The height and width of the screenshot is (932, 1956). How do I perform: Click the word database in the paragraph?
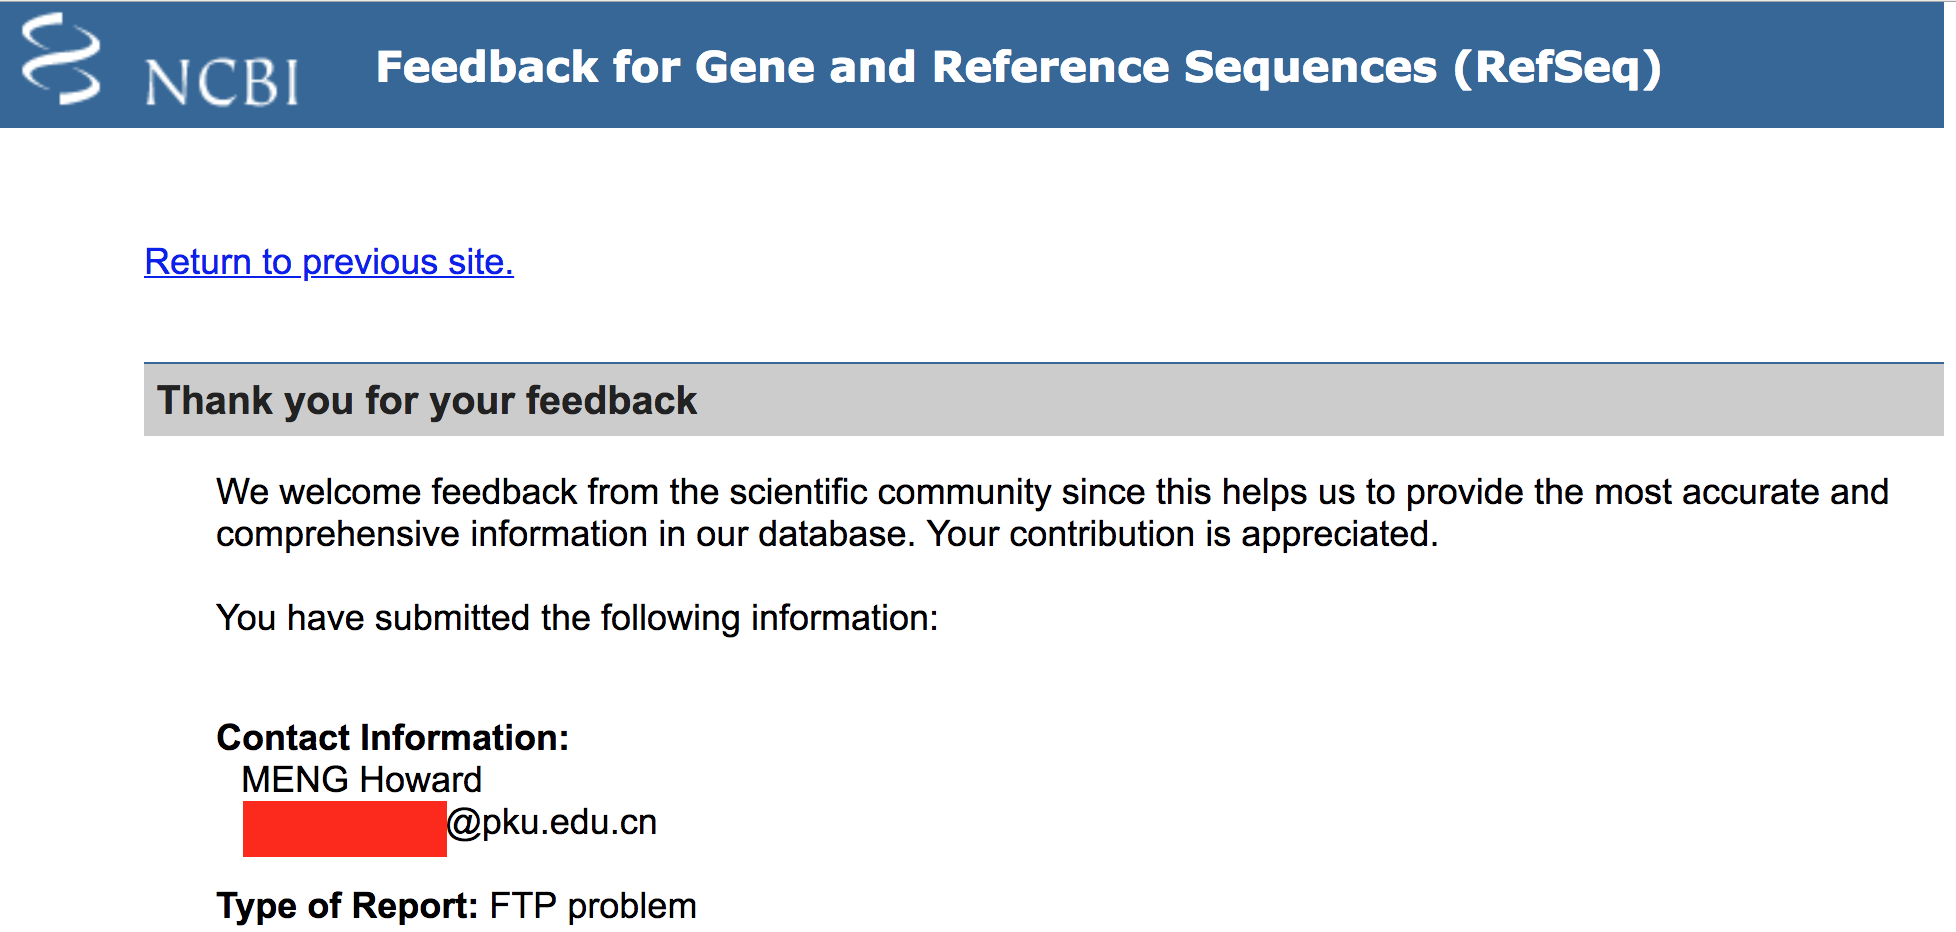832,534
